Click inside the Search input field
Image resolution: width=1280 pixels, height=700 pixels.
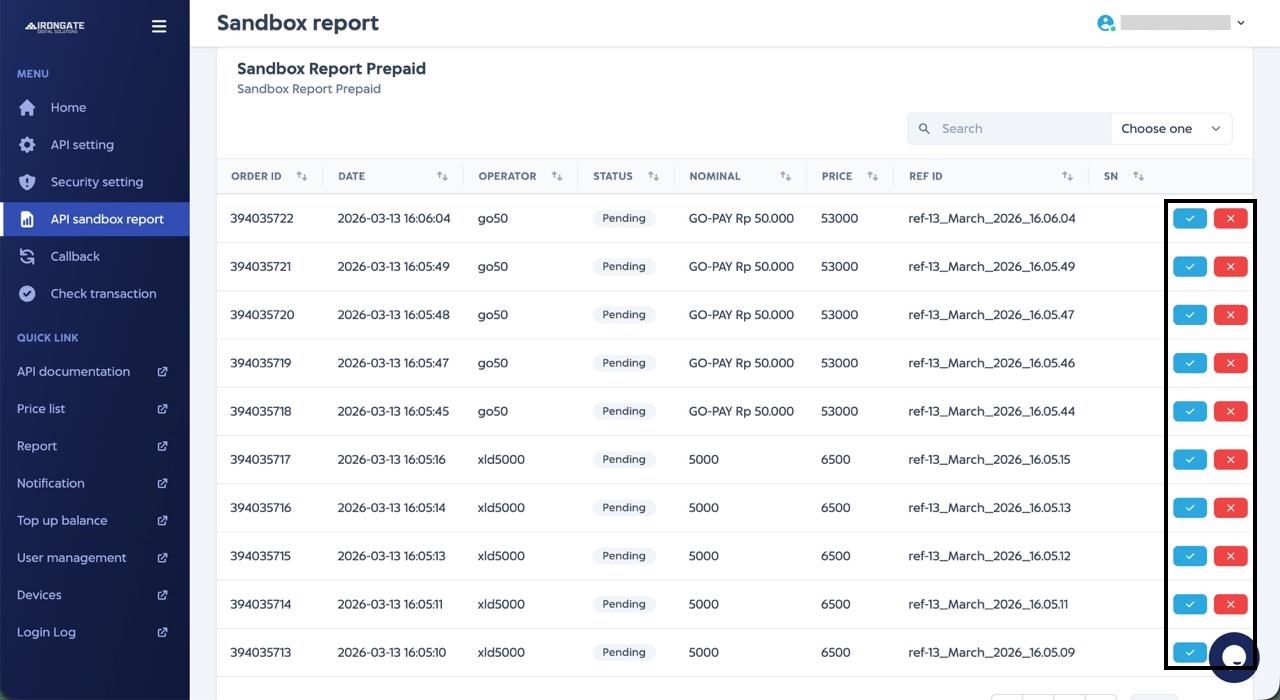1000,128
